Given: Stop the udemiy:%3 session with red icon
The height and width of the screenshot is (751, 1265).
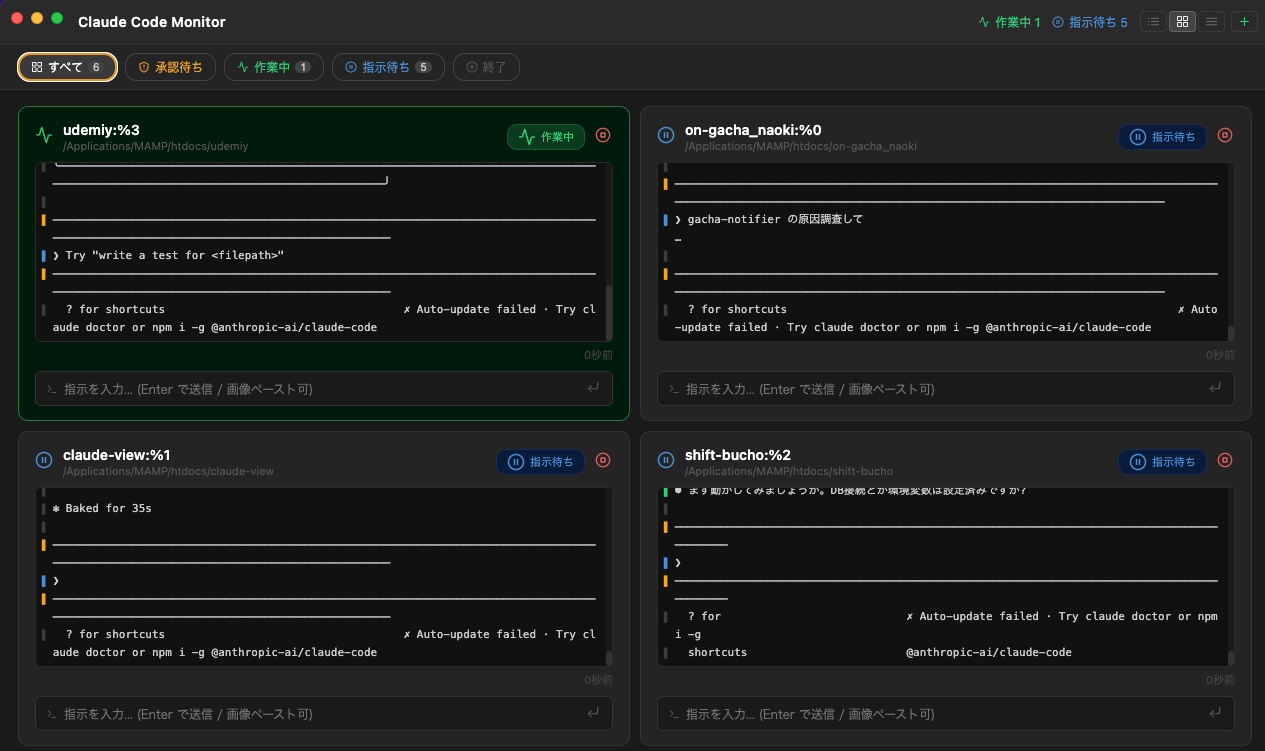Looking at the screenshot, I should [602, 136].
